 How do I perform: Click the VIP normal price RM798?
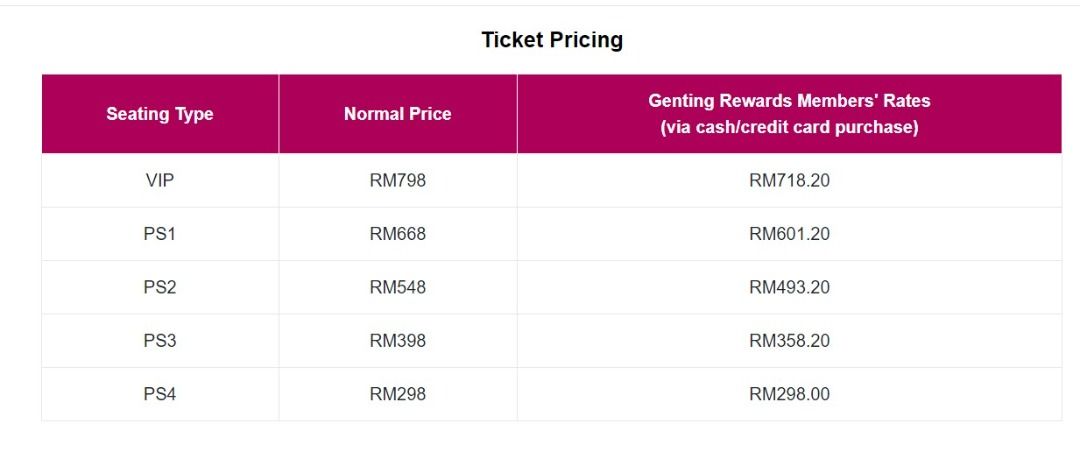397,181
